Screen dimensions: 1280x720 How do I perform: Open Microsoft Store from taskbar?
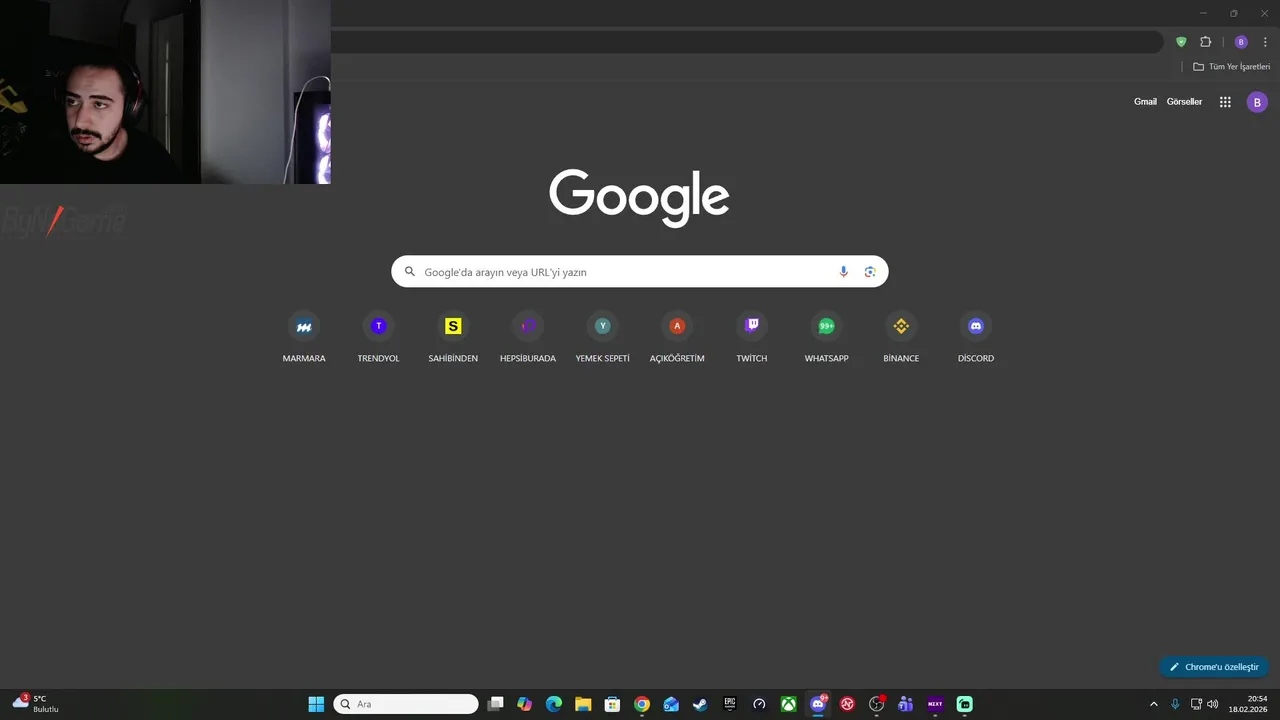pyautogui.click(x=612, y=704)
